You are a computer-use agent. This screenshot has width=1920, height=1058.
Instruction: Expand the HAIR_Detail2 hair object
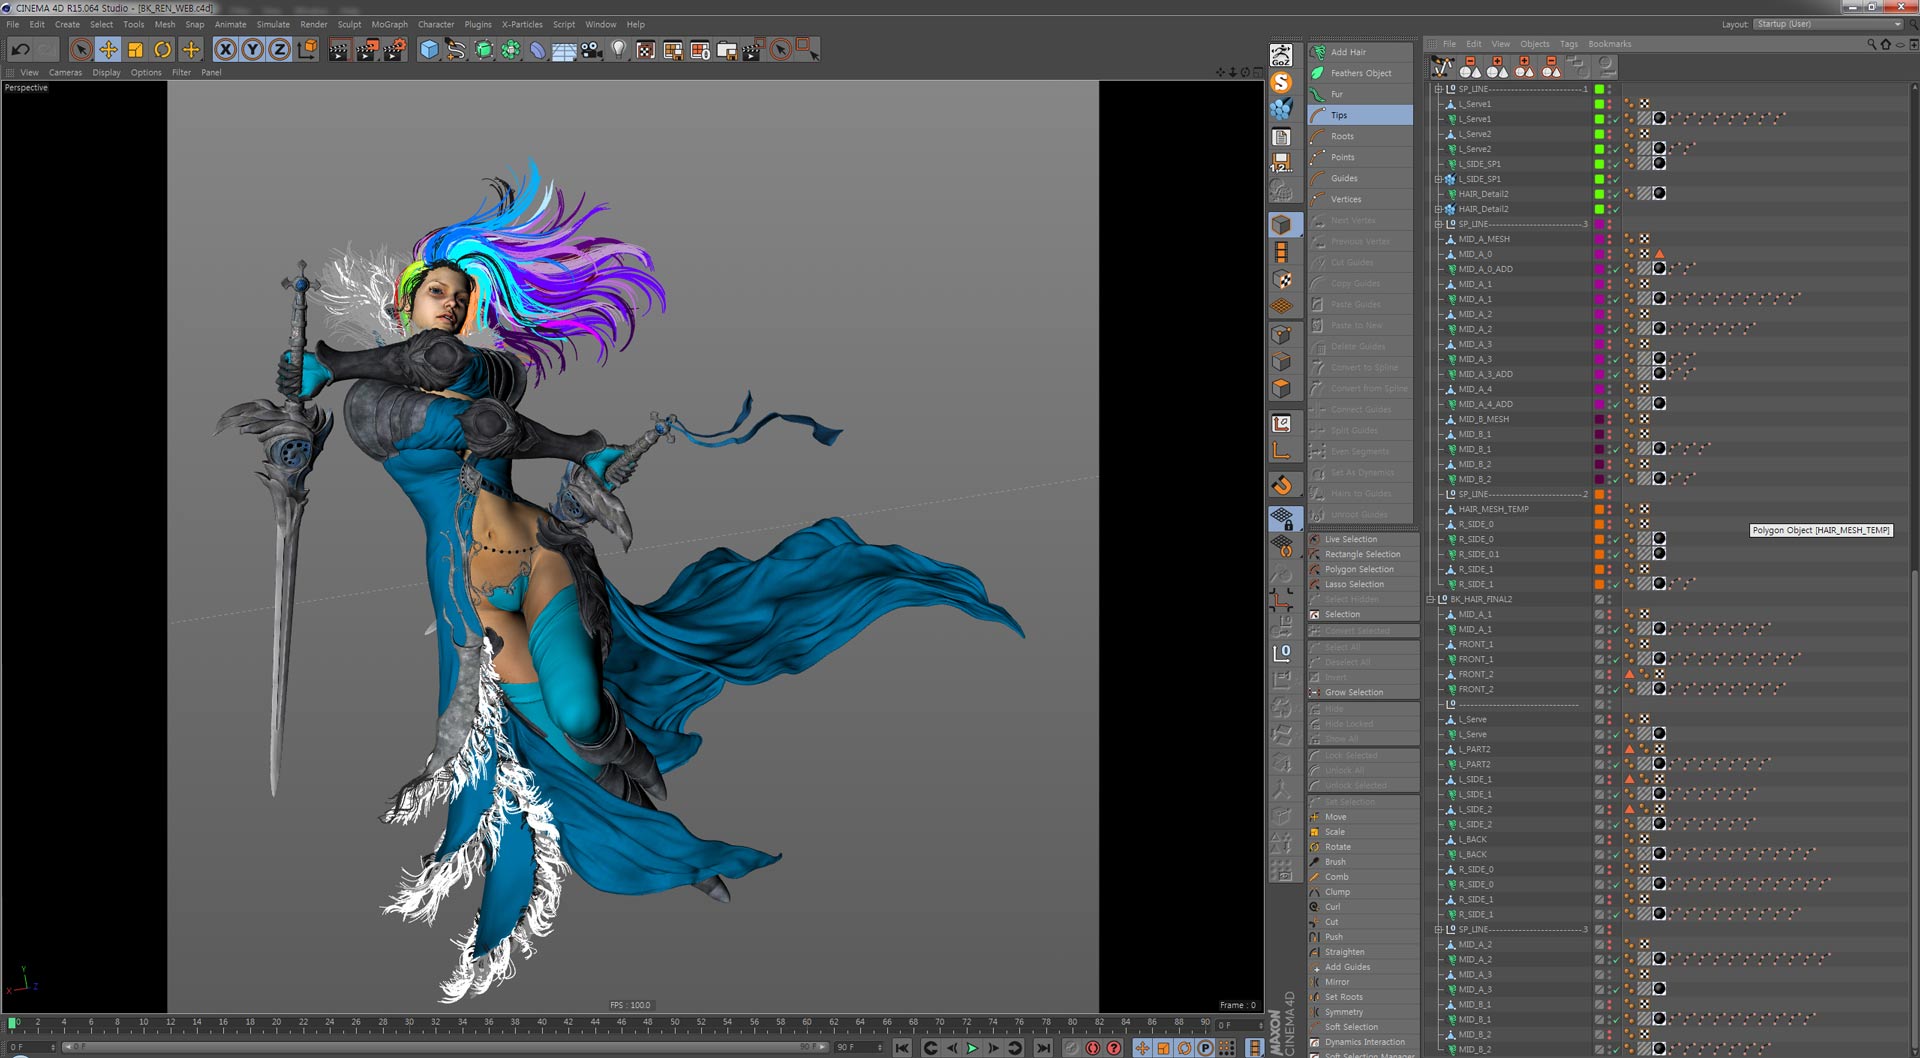tap(1439, 209)
